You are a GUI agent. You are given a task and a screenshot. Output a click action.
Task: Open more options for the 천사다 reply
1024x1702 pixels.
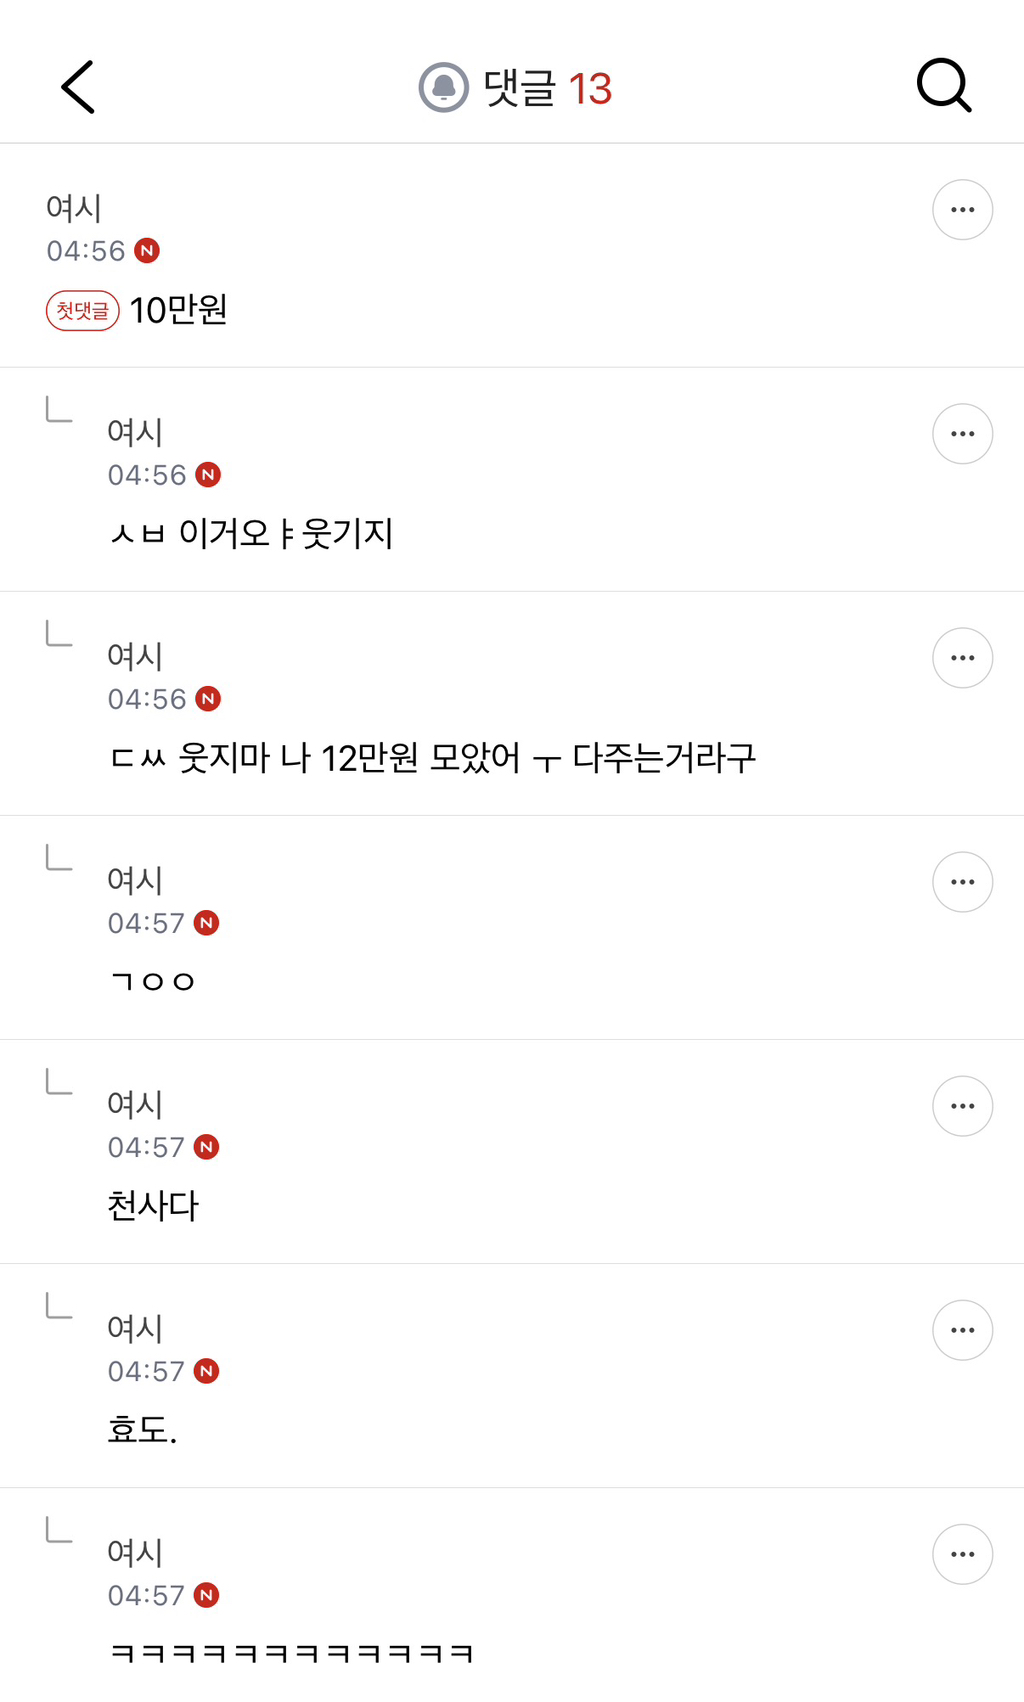[x=962, y=1106]
